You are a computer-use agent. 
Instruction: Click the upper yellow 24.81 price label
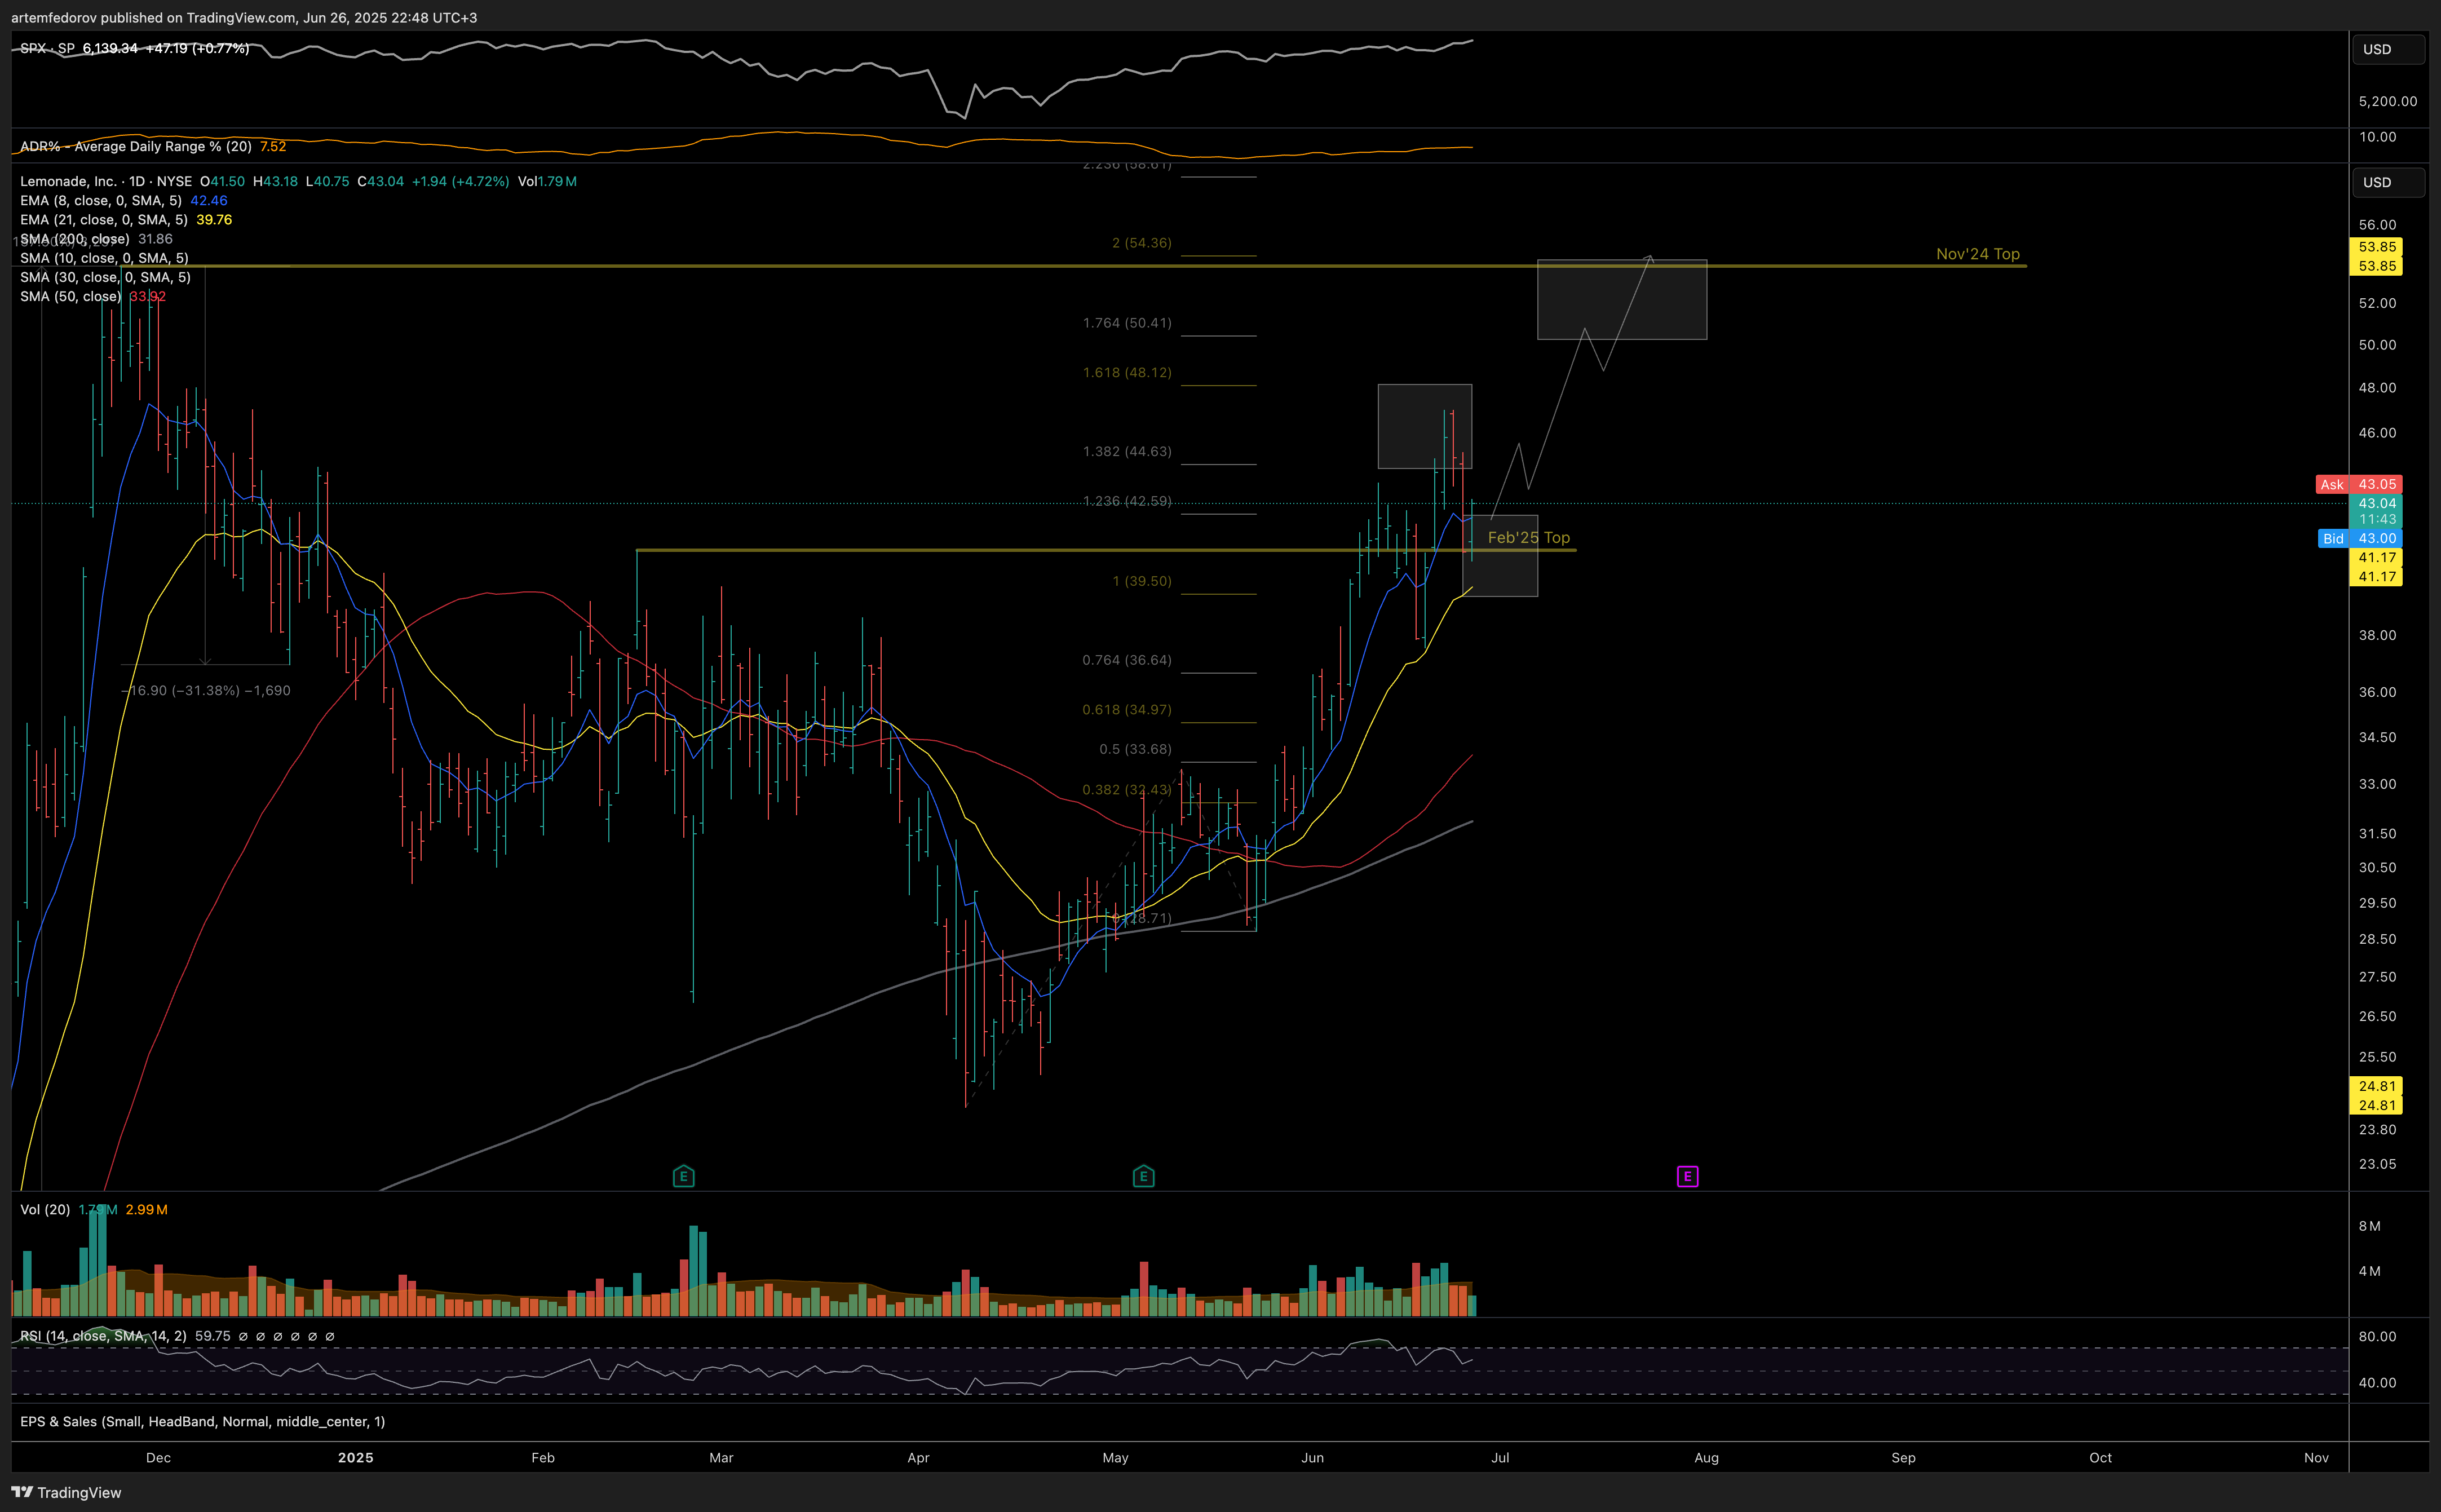coord(2376,1086)
